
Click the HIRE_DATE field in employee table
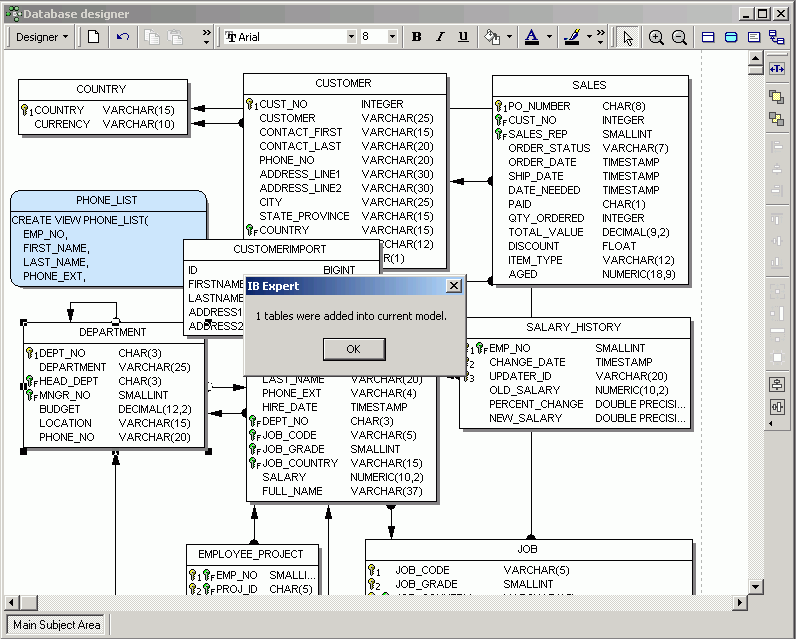[290, 407]
